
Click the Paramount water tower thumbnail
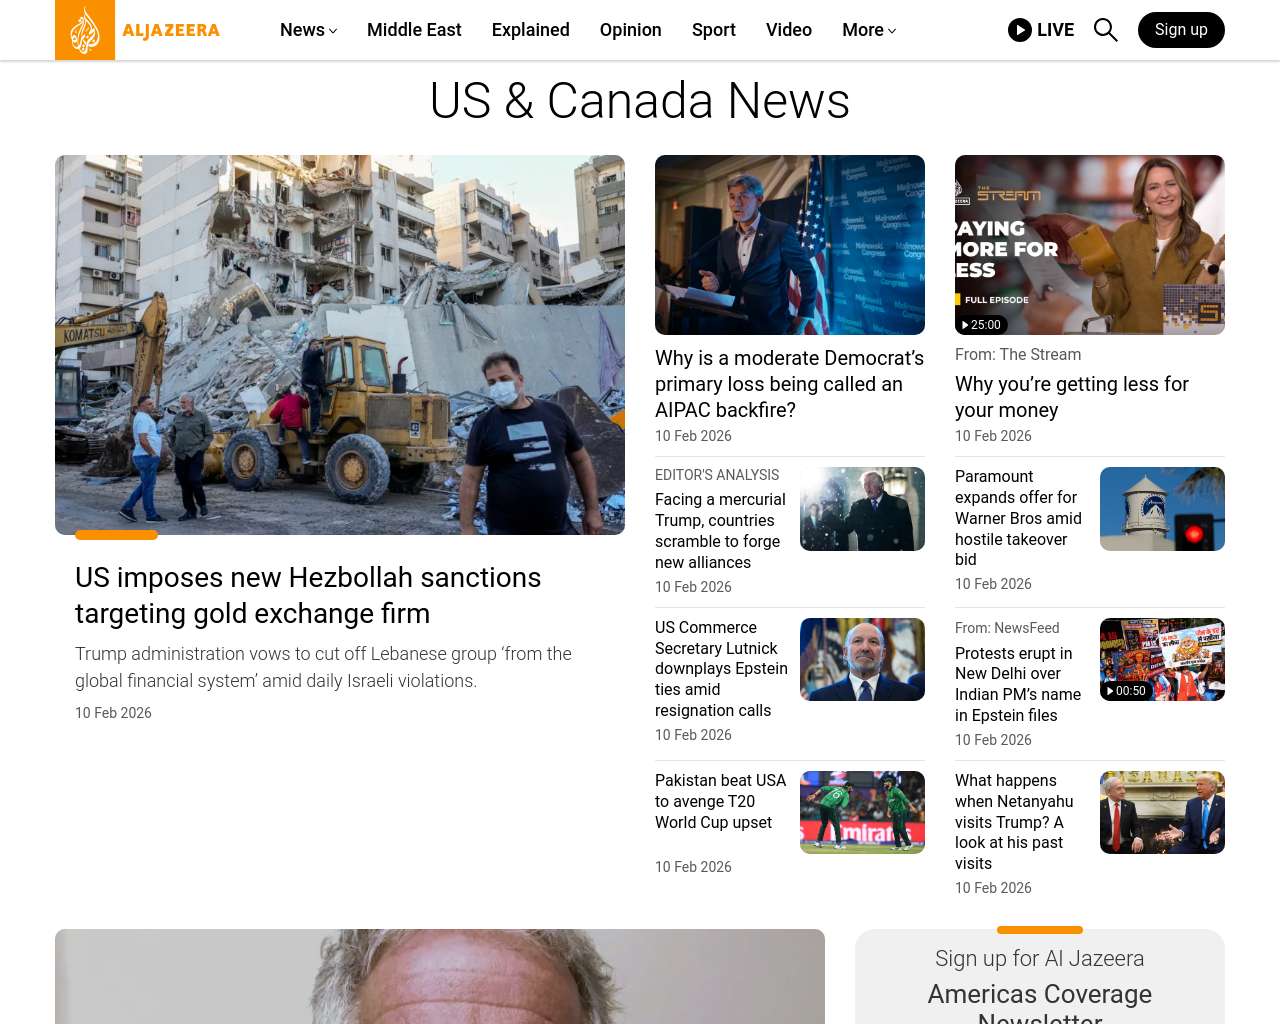1162,509
